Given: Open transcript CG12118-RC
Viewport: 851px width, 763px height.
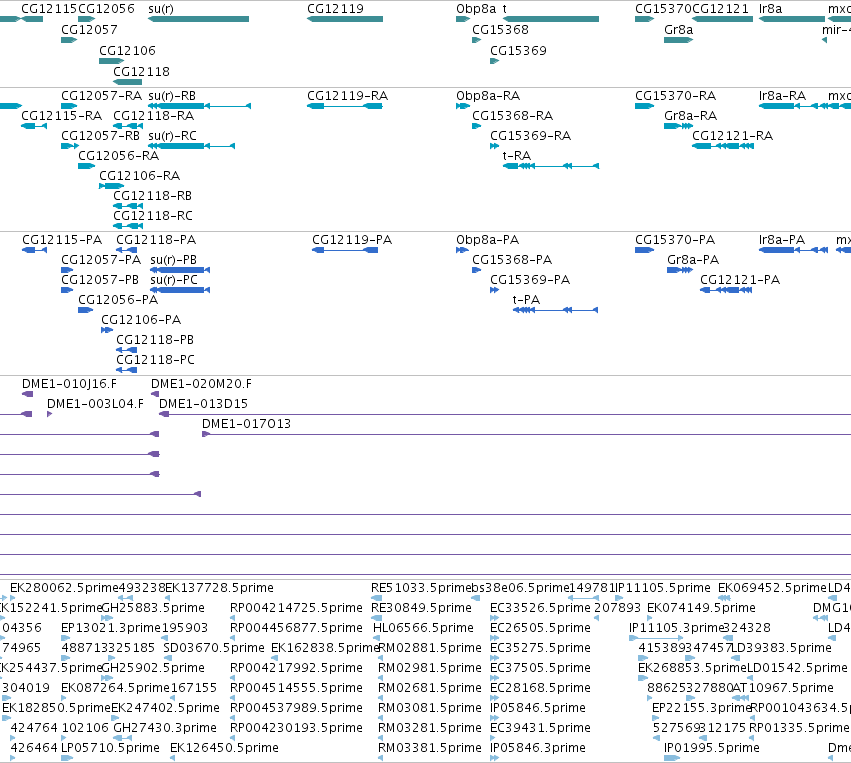Looking at the screenshot, I should coord(153,216).
